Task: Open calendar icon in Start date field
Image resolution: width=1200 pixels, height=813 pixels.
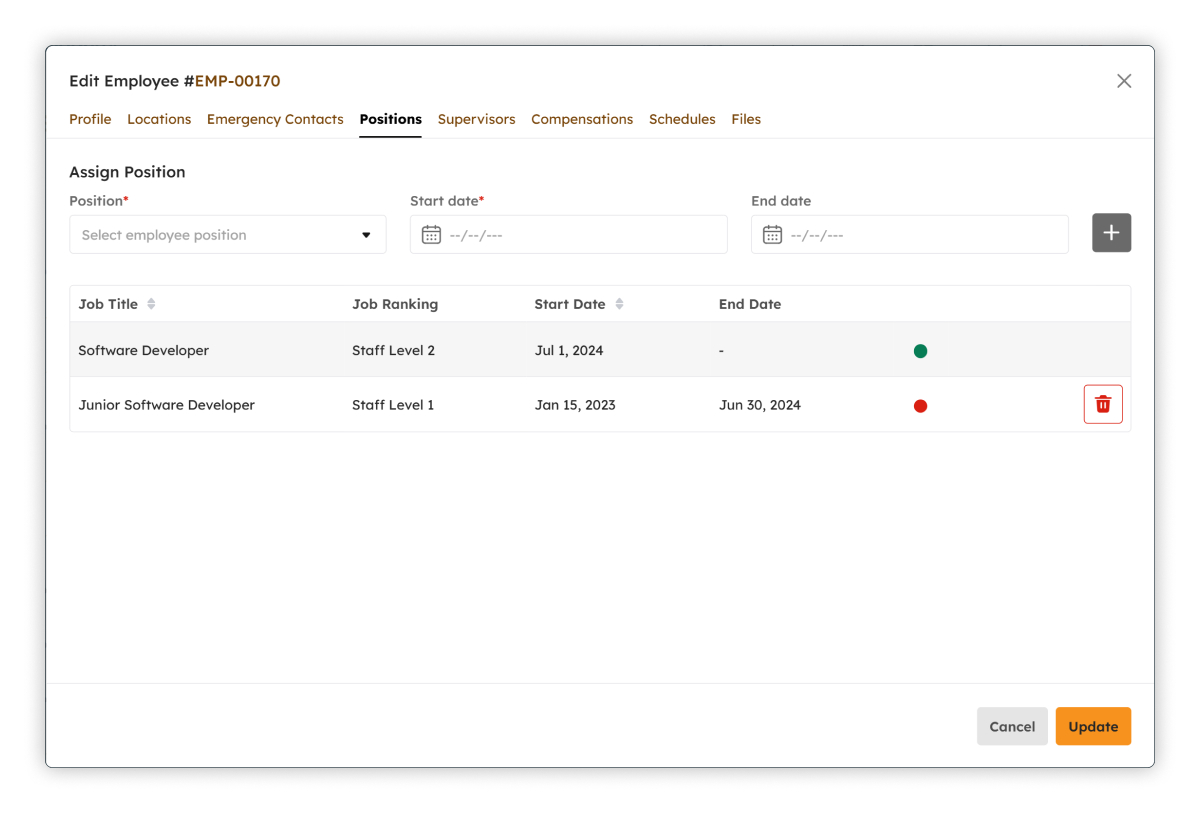Action: (431, 235)
